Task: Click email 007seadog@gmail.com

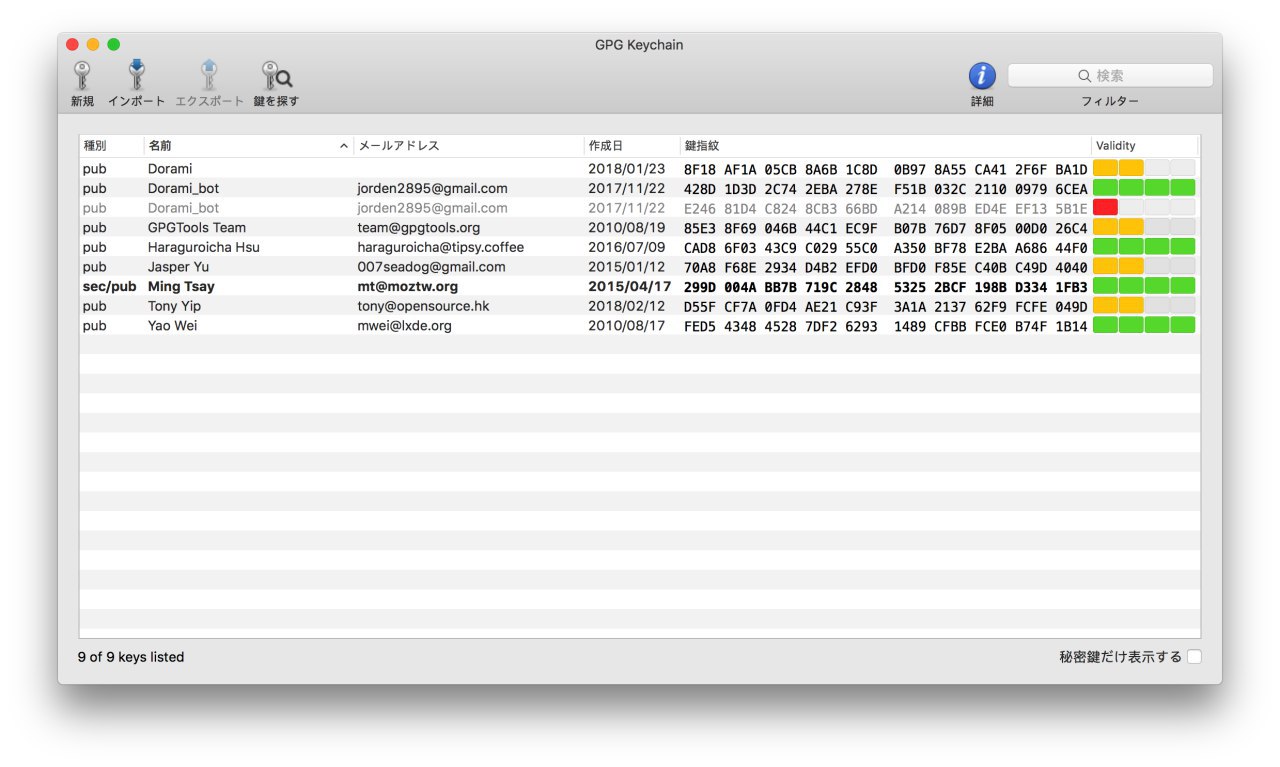Action: pos(432,267)
